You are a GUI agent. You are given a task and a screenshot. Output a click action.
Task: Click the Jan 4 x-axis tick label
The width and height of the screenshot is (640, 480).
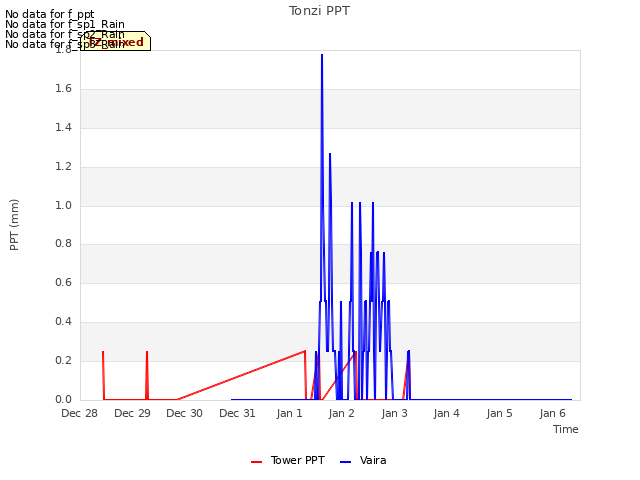447,413
